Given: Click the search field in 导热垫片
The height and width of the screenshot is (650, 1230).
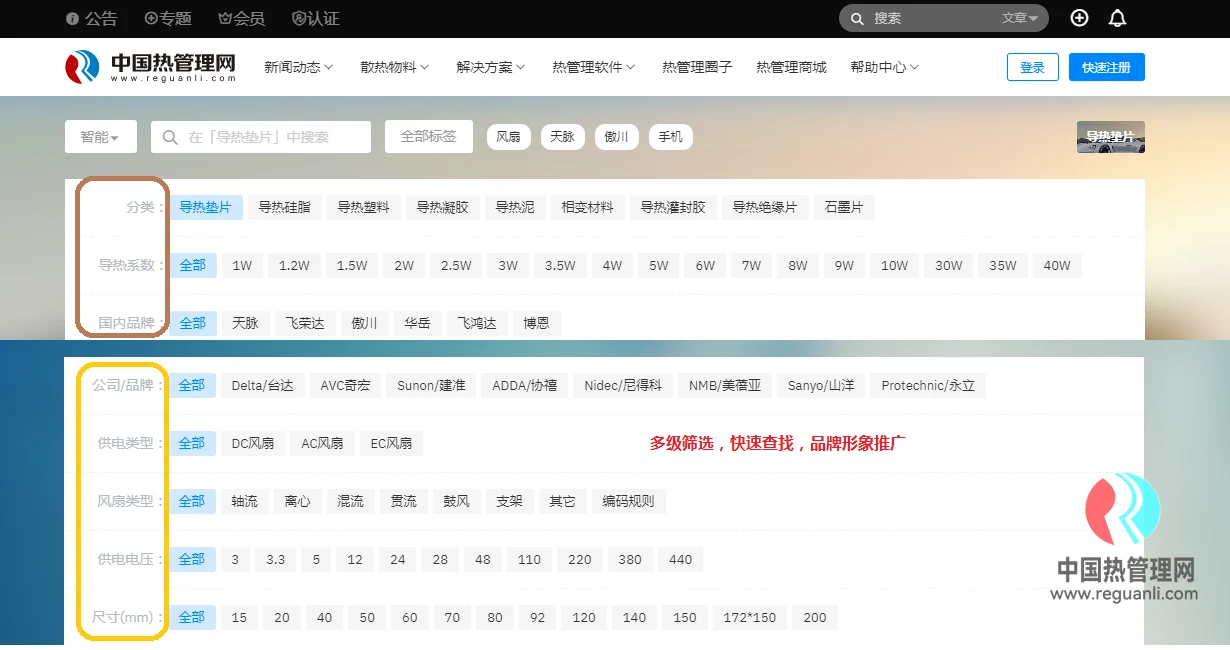Looking at the screenshot, I should (x=261, y=137).
